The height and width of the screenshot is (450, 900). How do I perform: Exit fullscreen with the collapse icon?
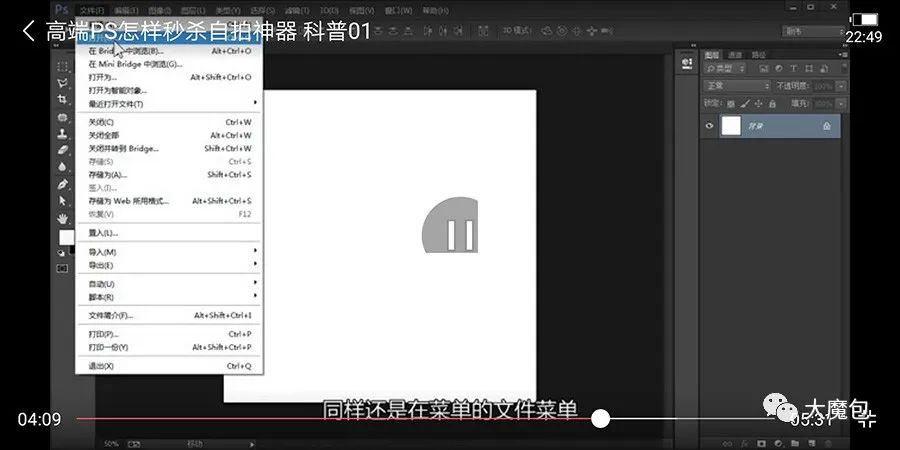867,418
